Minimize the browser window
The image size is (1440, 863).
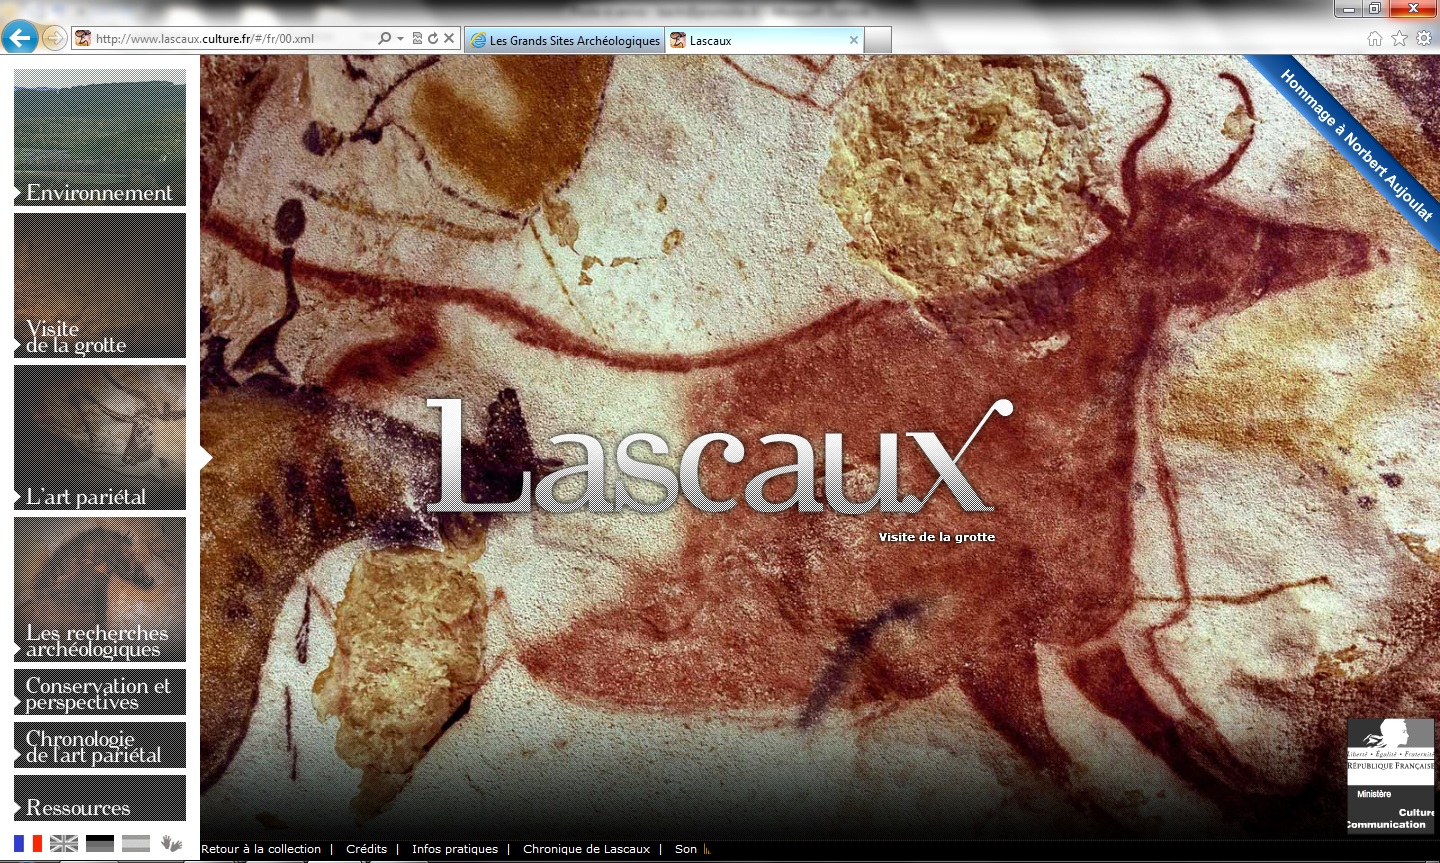[x=1349, y=9]
